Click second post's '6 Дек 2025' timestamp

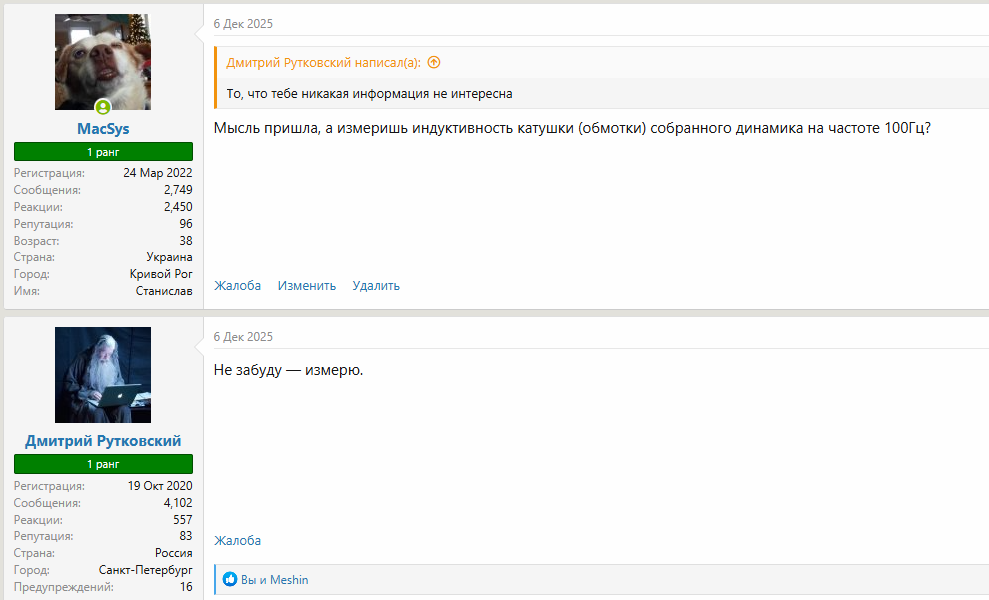(x=243, y=337)
